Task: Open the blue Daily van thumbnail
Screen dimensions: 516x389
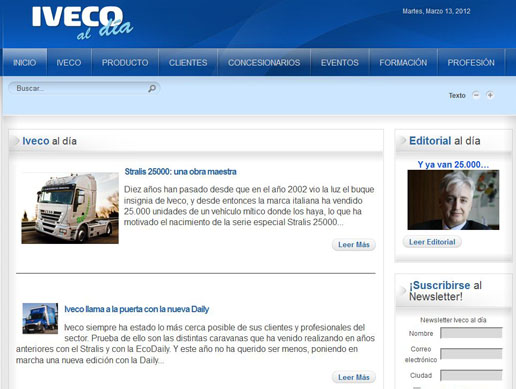Action: [40, 318]
